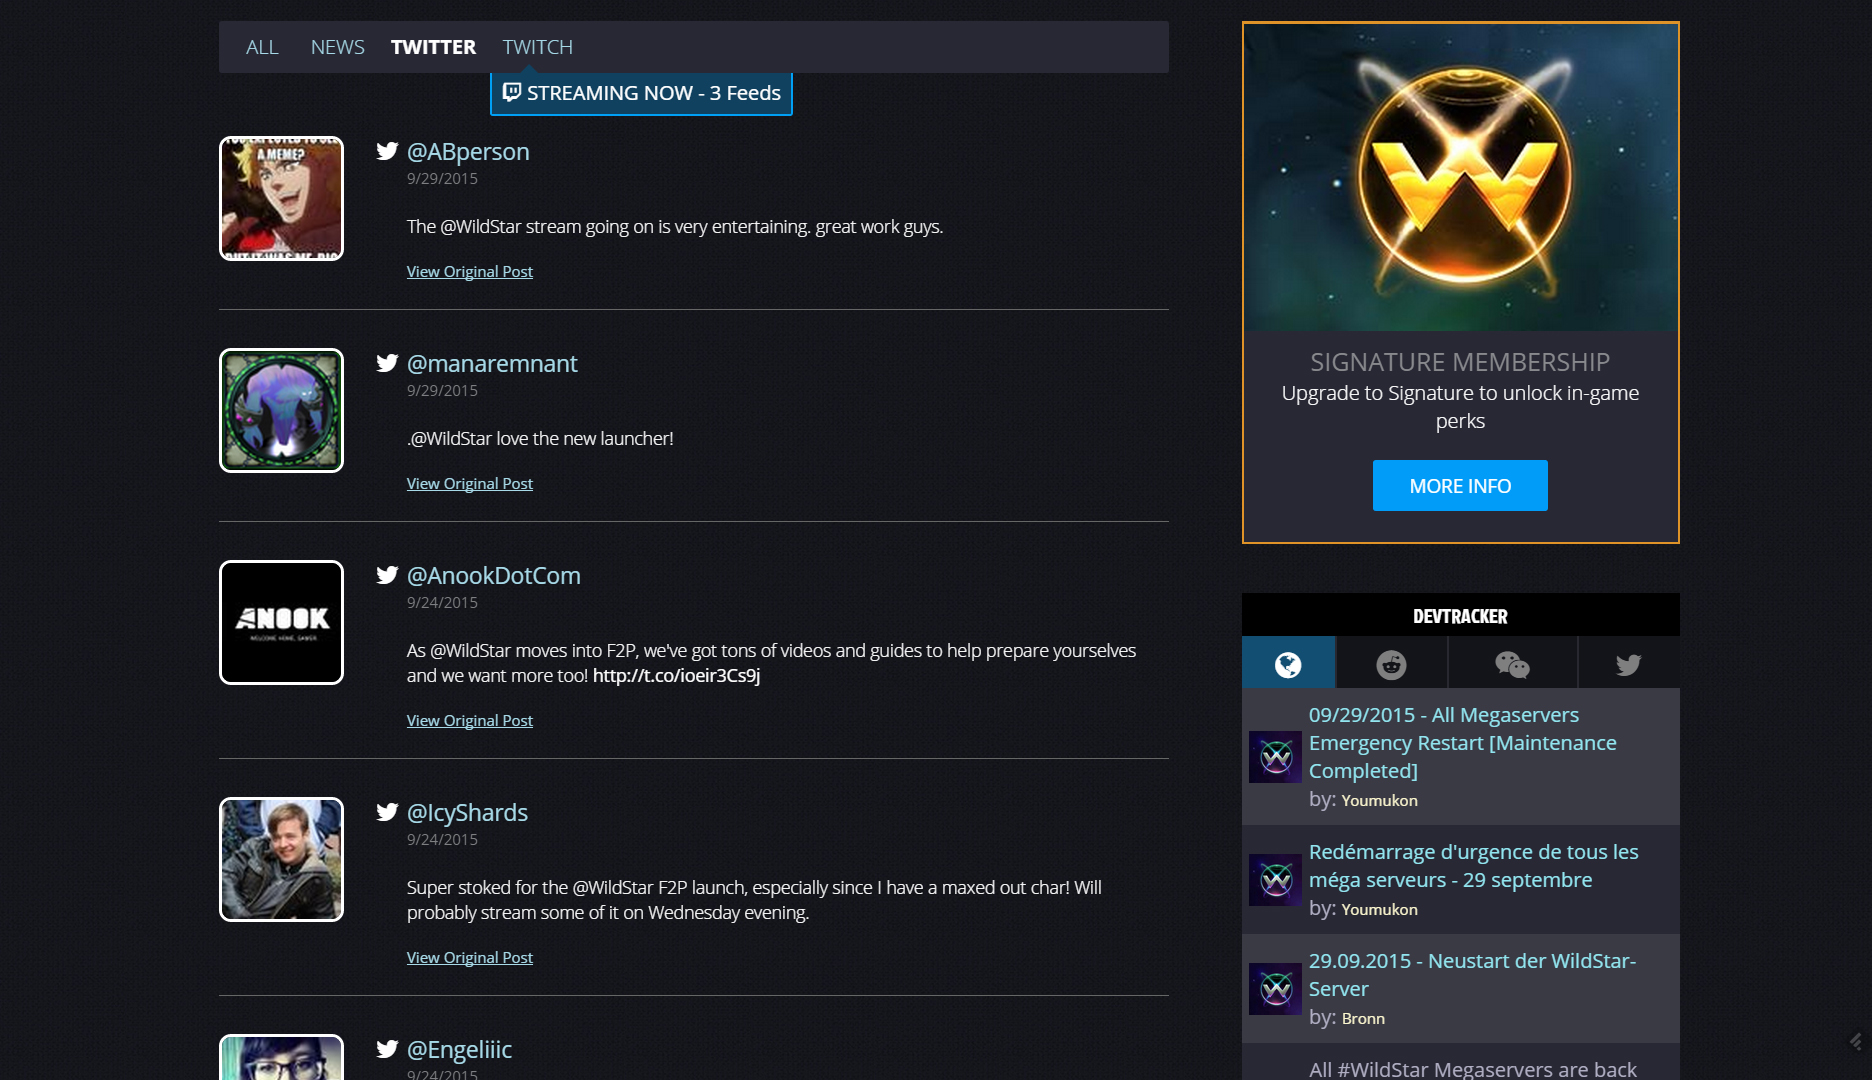Click the @Engeliiic avatar thumbnail
The image size is (1872, 1080).
[281, 1057]
